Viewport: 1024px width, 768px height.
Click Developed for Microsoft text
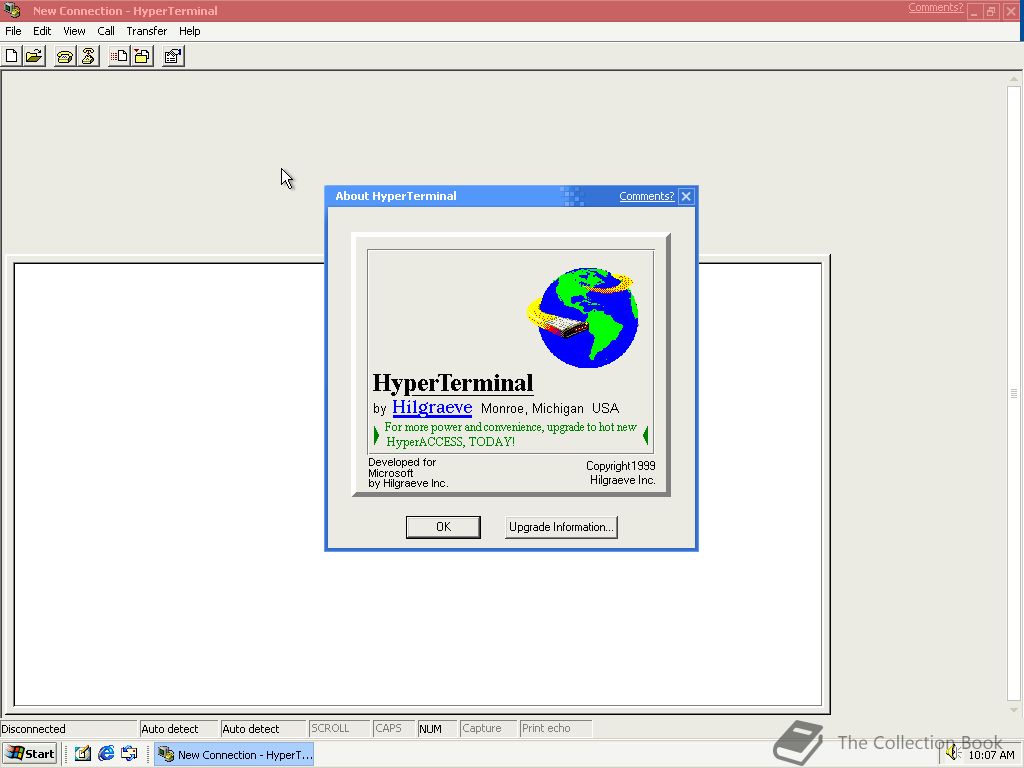click(408, 473)
